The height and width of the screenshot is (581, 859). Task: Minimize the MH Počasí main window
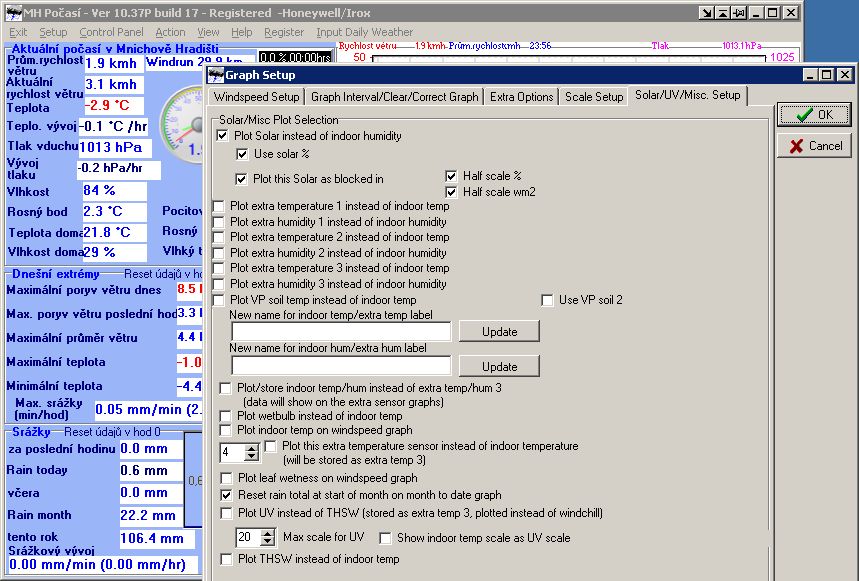[757, 13]
